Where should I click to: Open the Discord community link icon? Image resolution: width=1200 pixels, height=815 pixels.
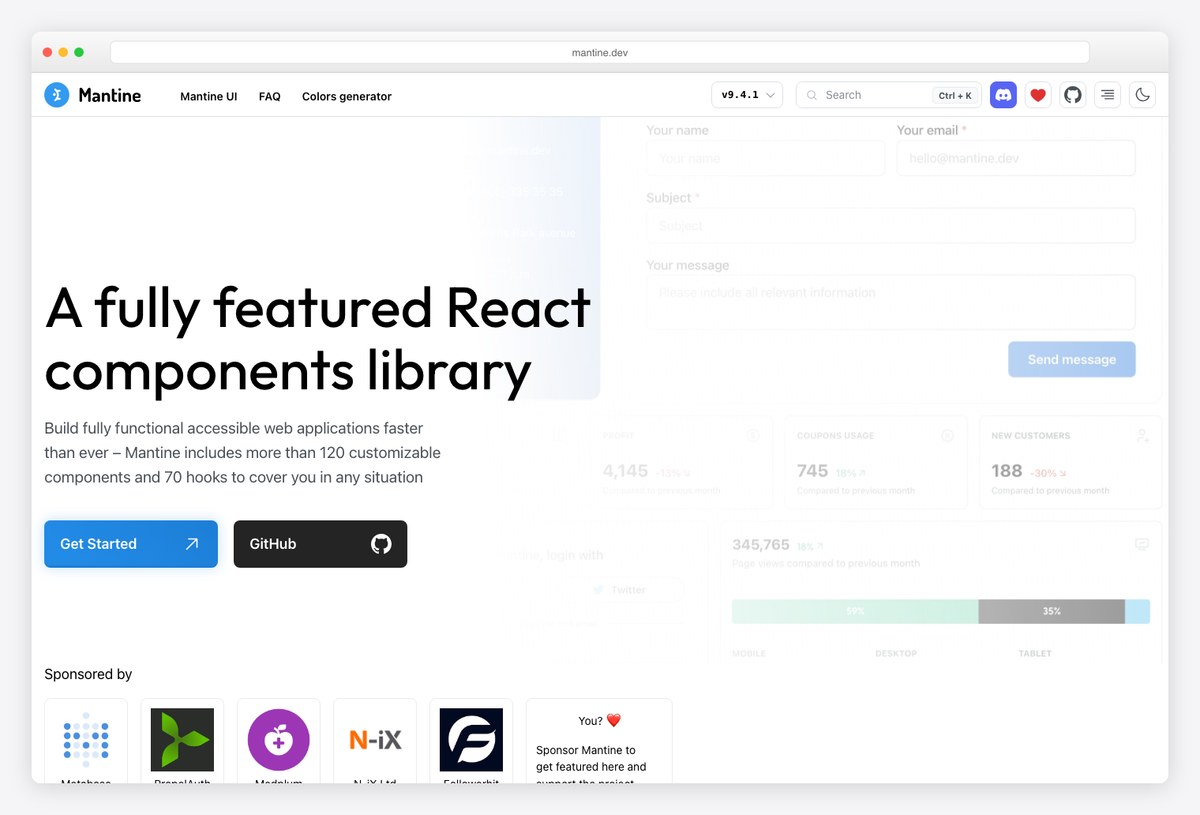point(1003,95)
